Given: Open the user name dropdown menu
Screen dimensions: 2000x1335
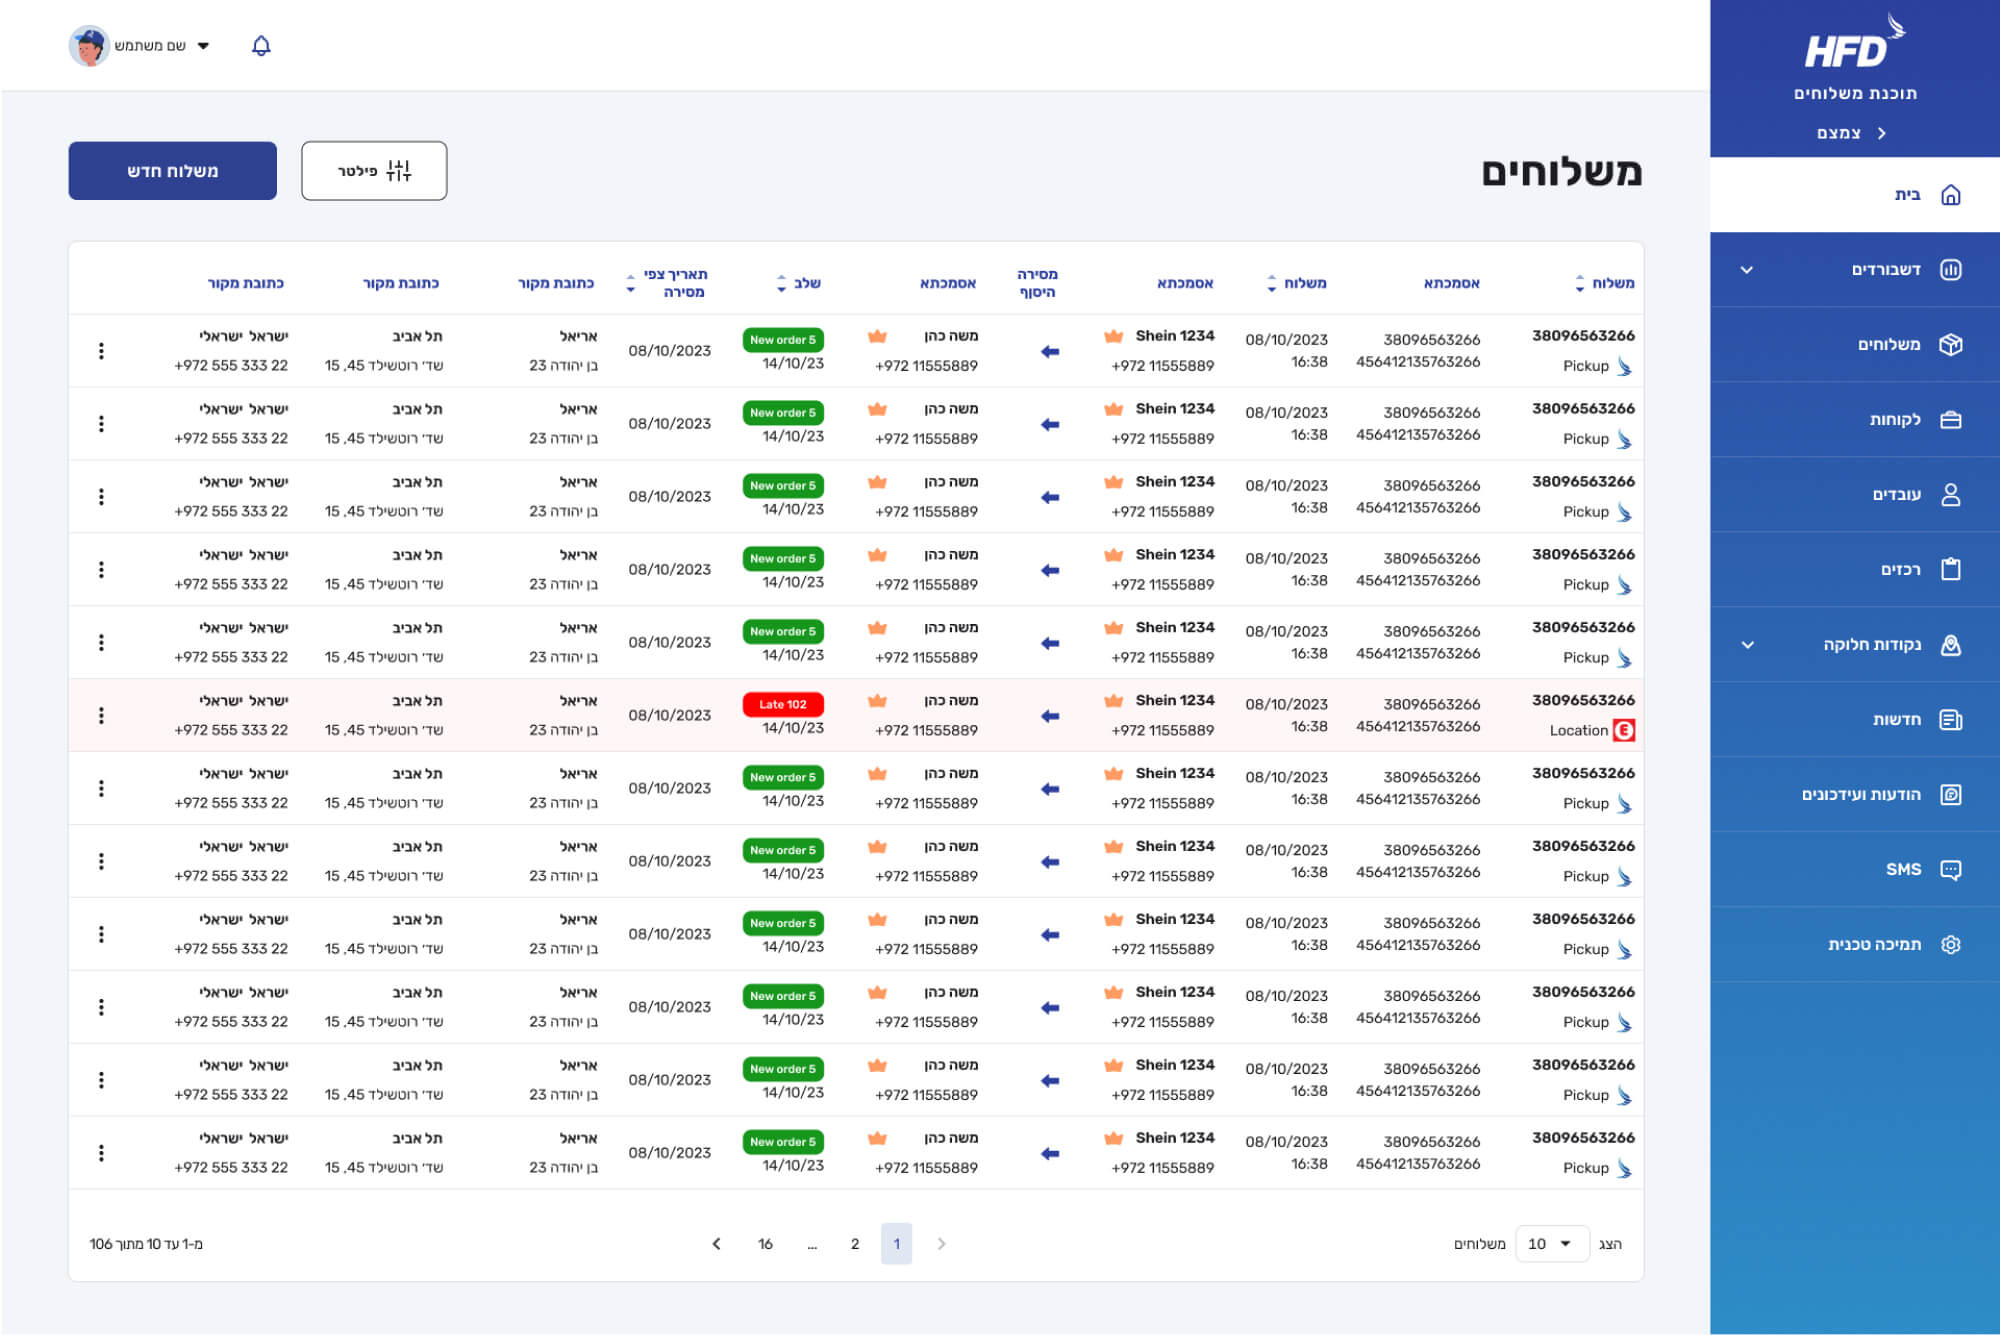Looking at the screenshot, I should 204,46.
